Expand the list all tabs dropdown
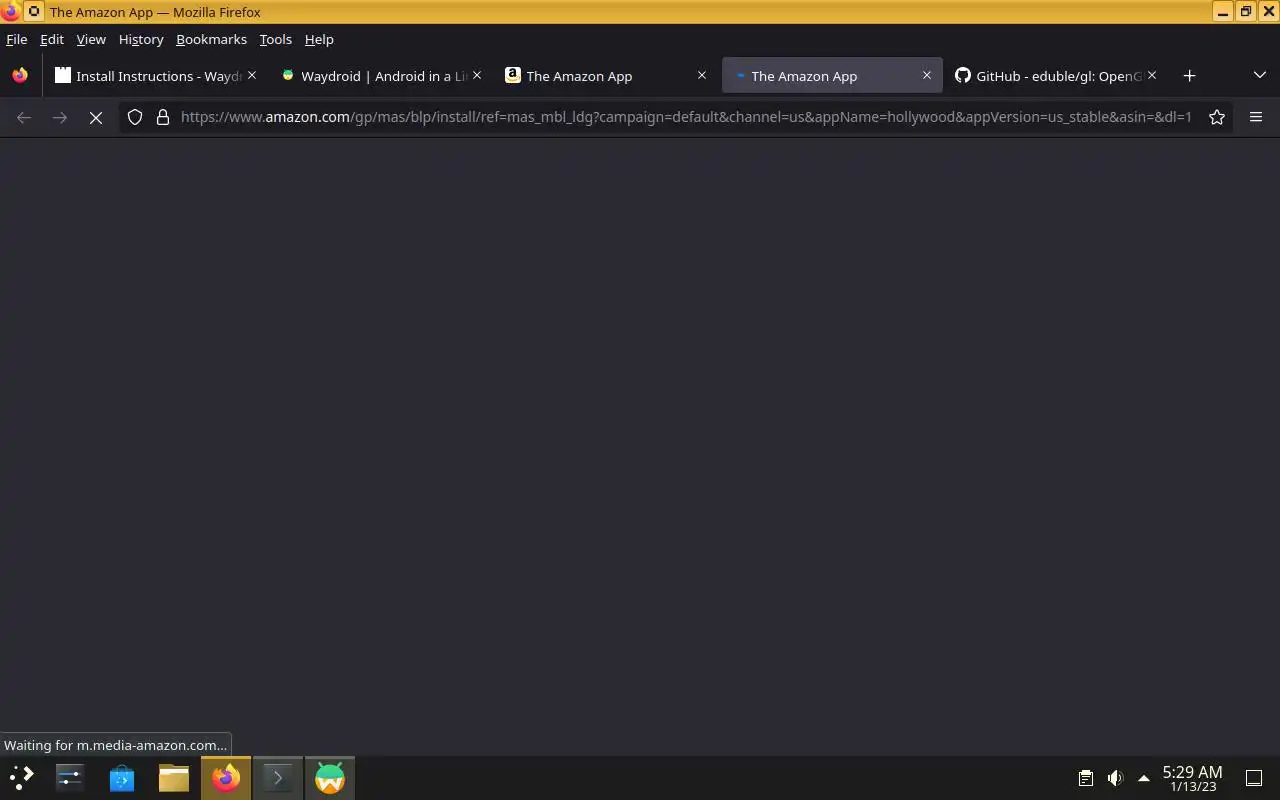This screenshot has width=1280, height=800. click(x=1260, y=76)
